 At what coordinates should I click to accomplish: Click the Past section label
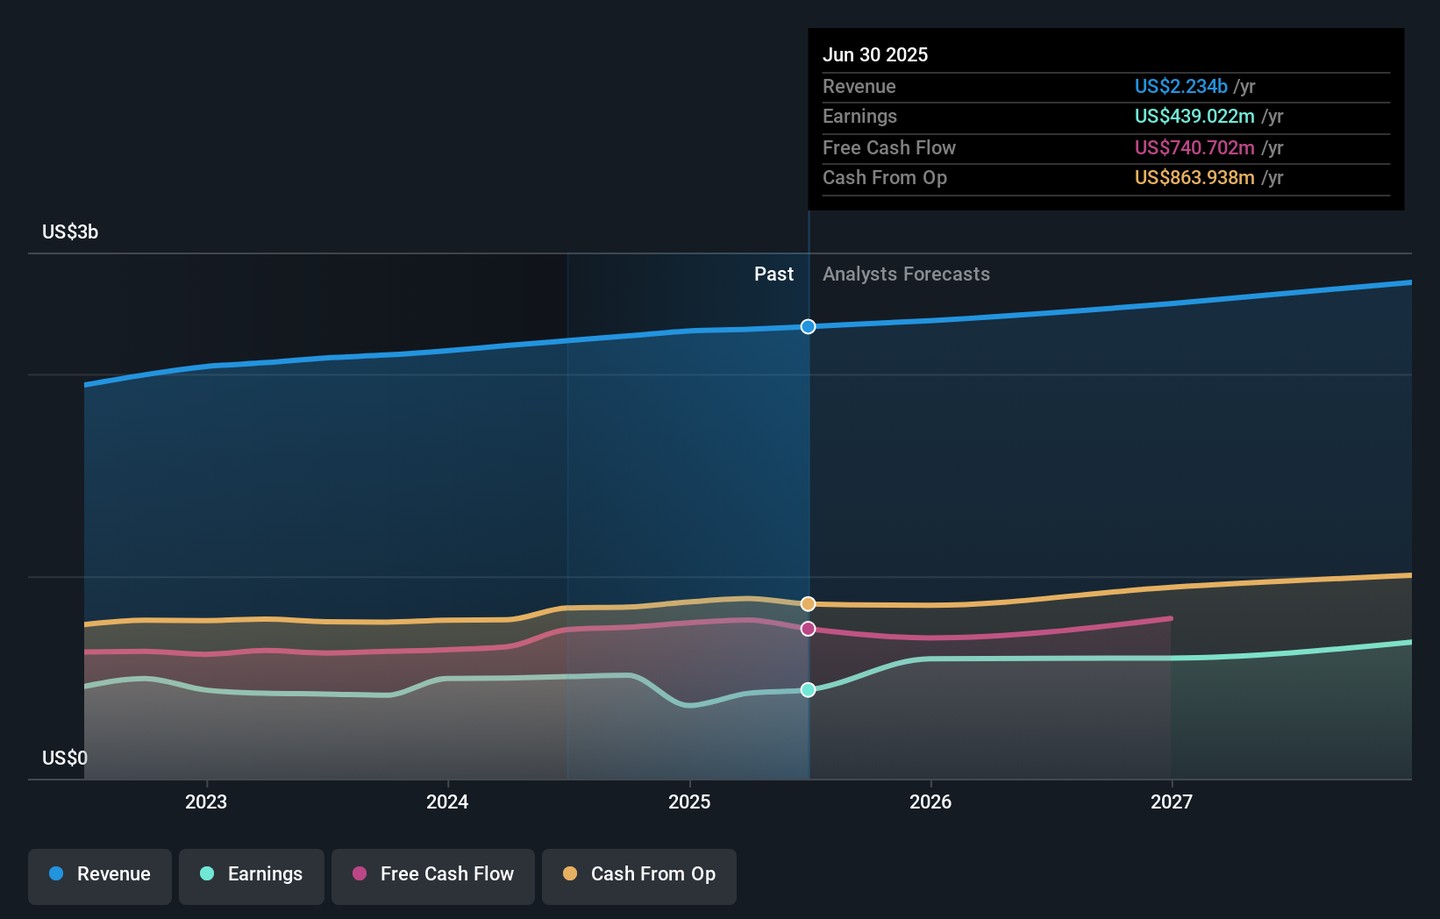[x=773, y=274]
